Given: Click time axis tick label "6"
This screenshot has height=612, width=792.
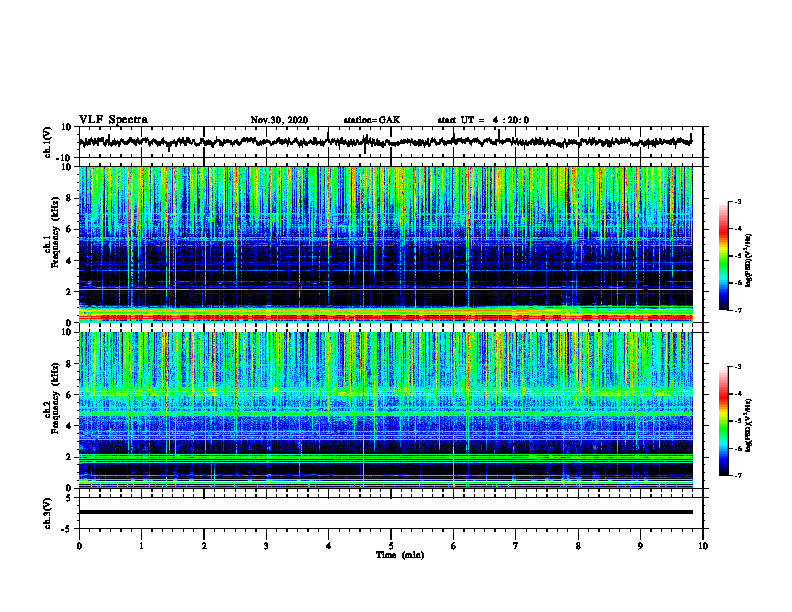Looking at the screenshot, I should coord(454,546).
